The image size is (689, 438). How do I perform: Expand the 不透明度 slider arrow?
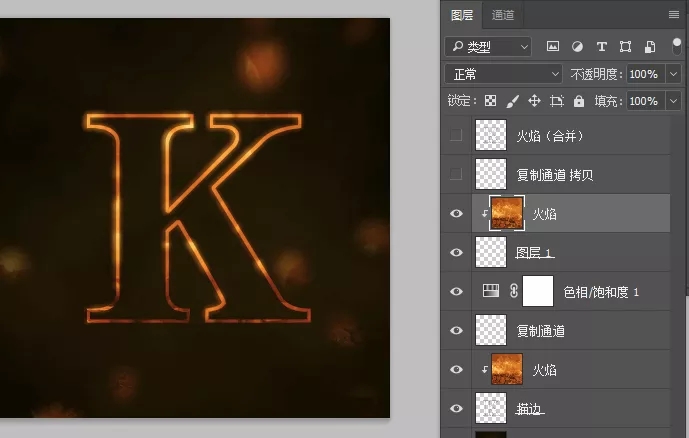point(673,74)
